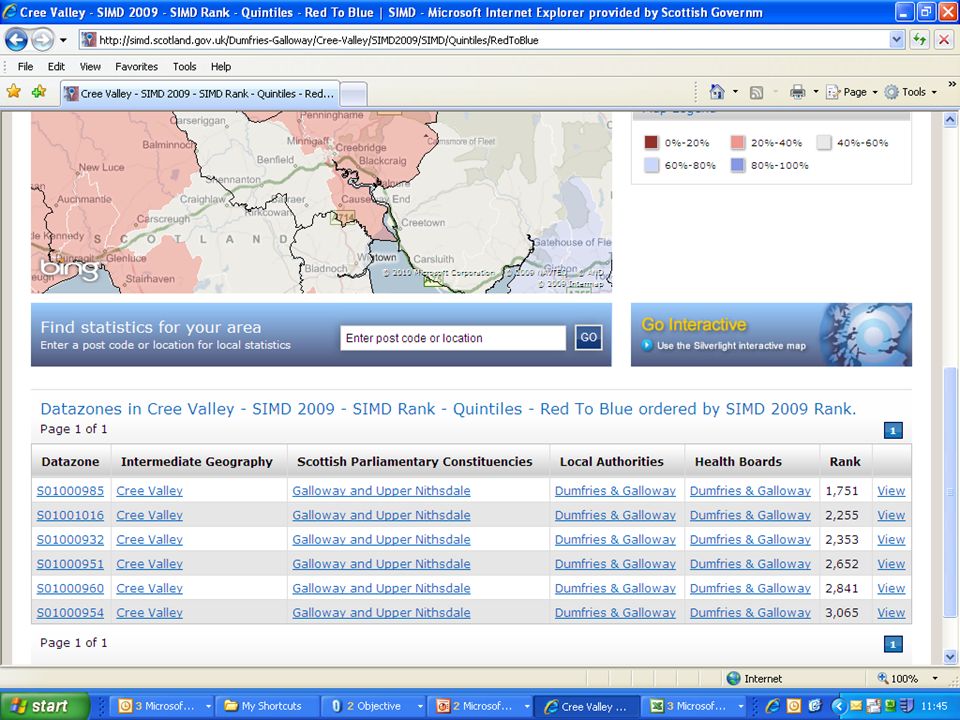The height and width of the screenshot is (720, 960).
Task: Click the page scrollbar up arrow
Action: pos(950,120)
